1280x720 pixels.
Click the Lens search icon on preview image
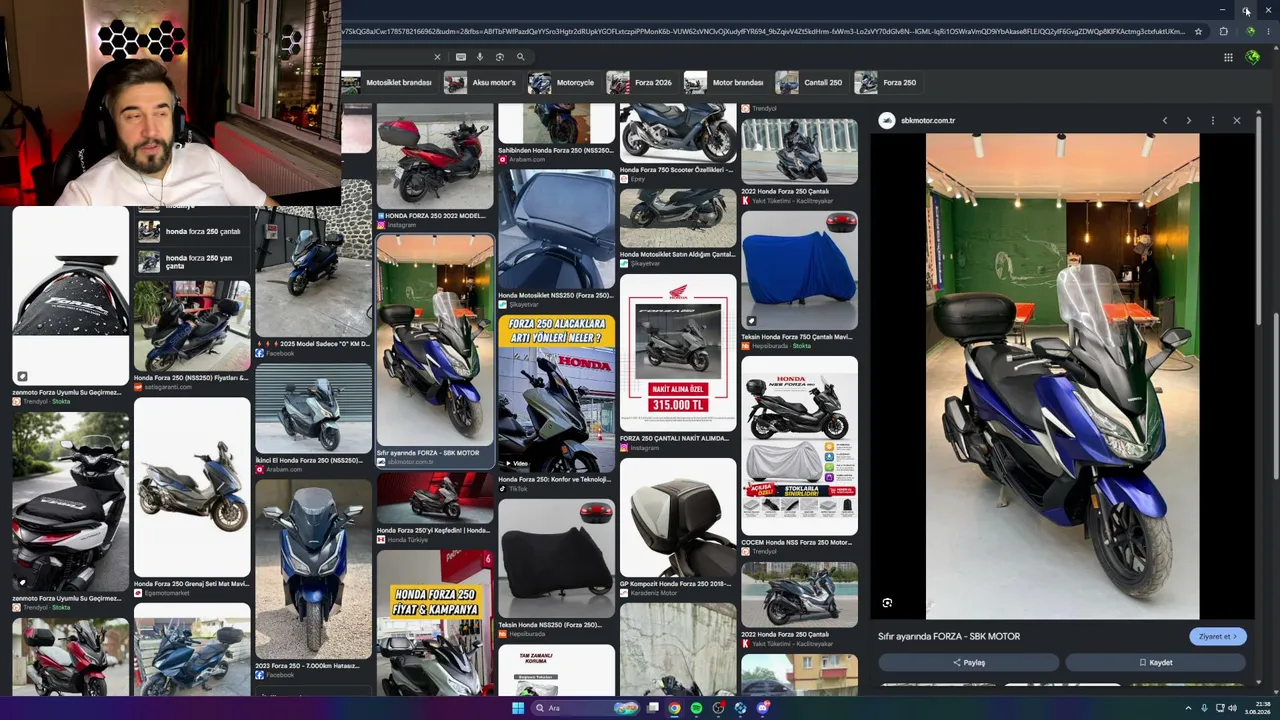tap(887, 603)
